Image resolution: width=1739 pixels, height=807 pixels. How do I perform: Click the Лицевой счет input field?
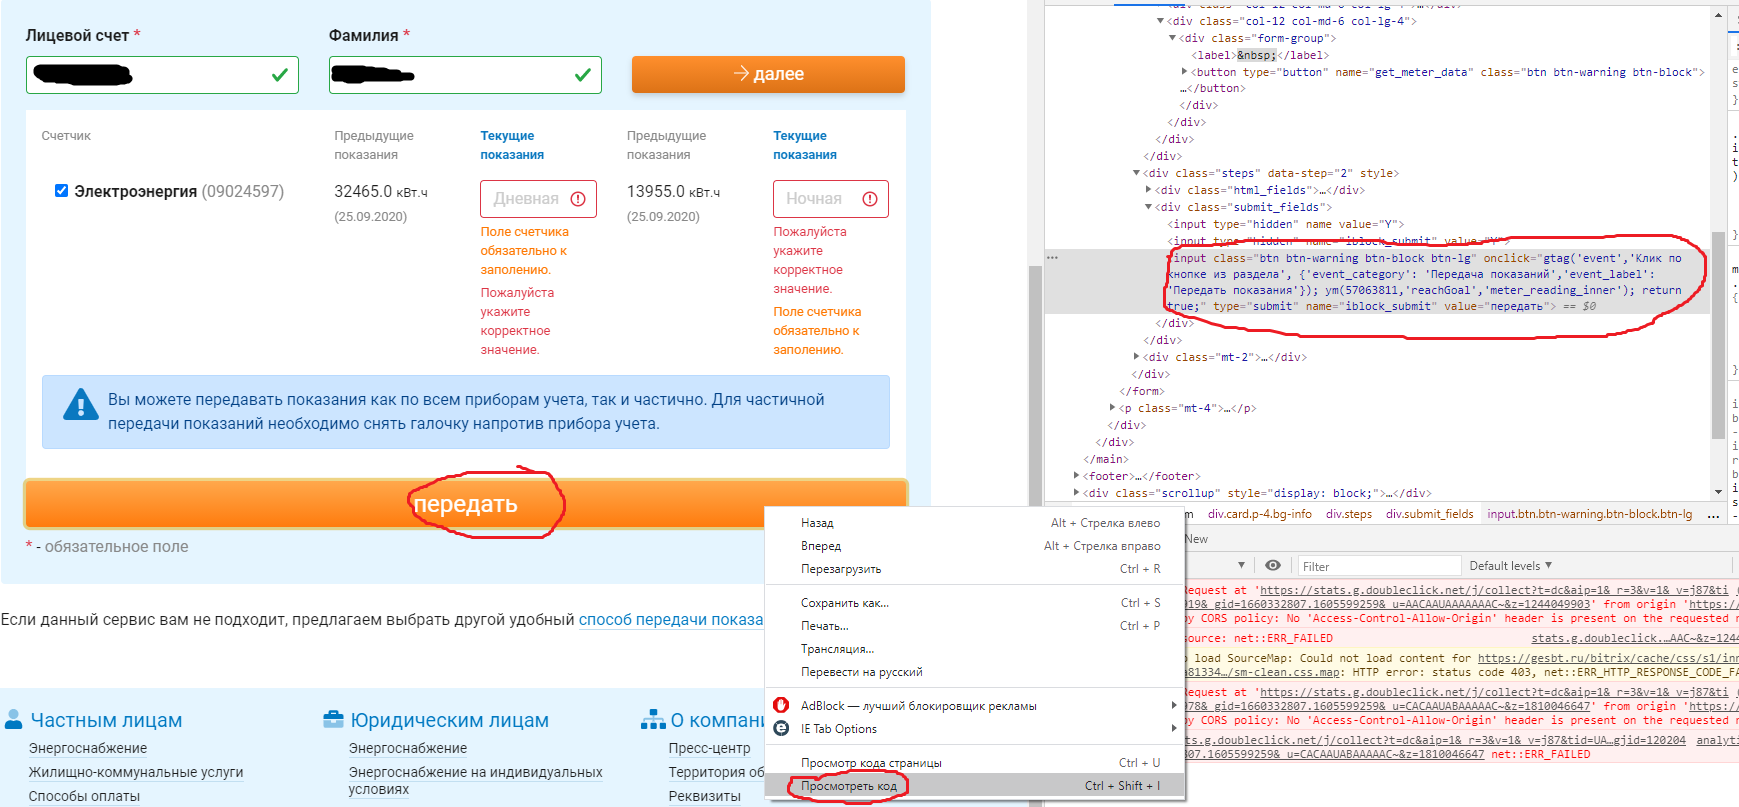162,75
